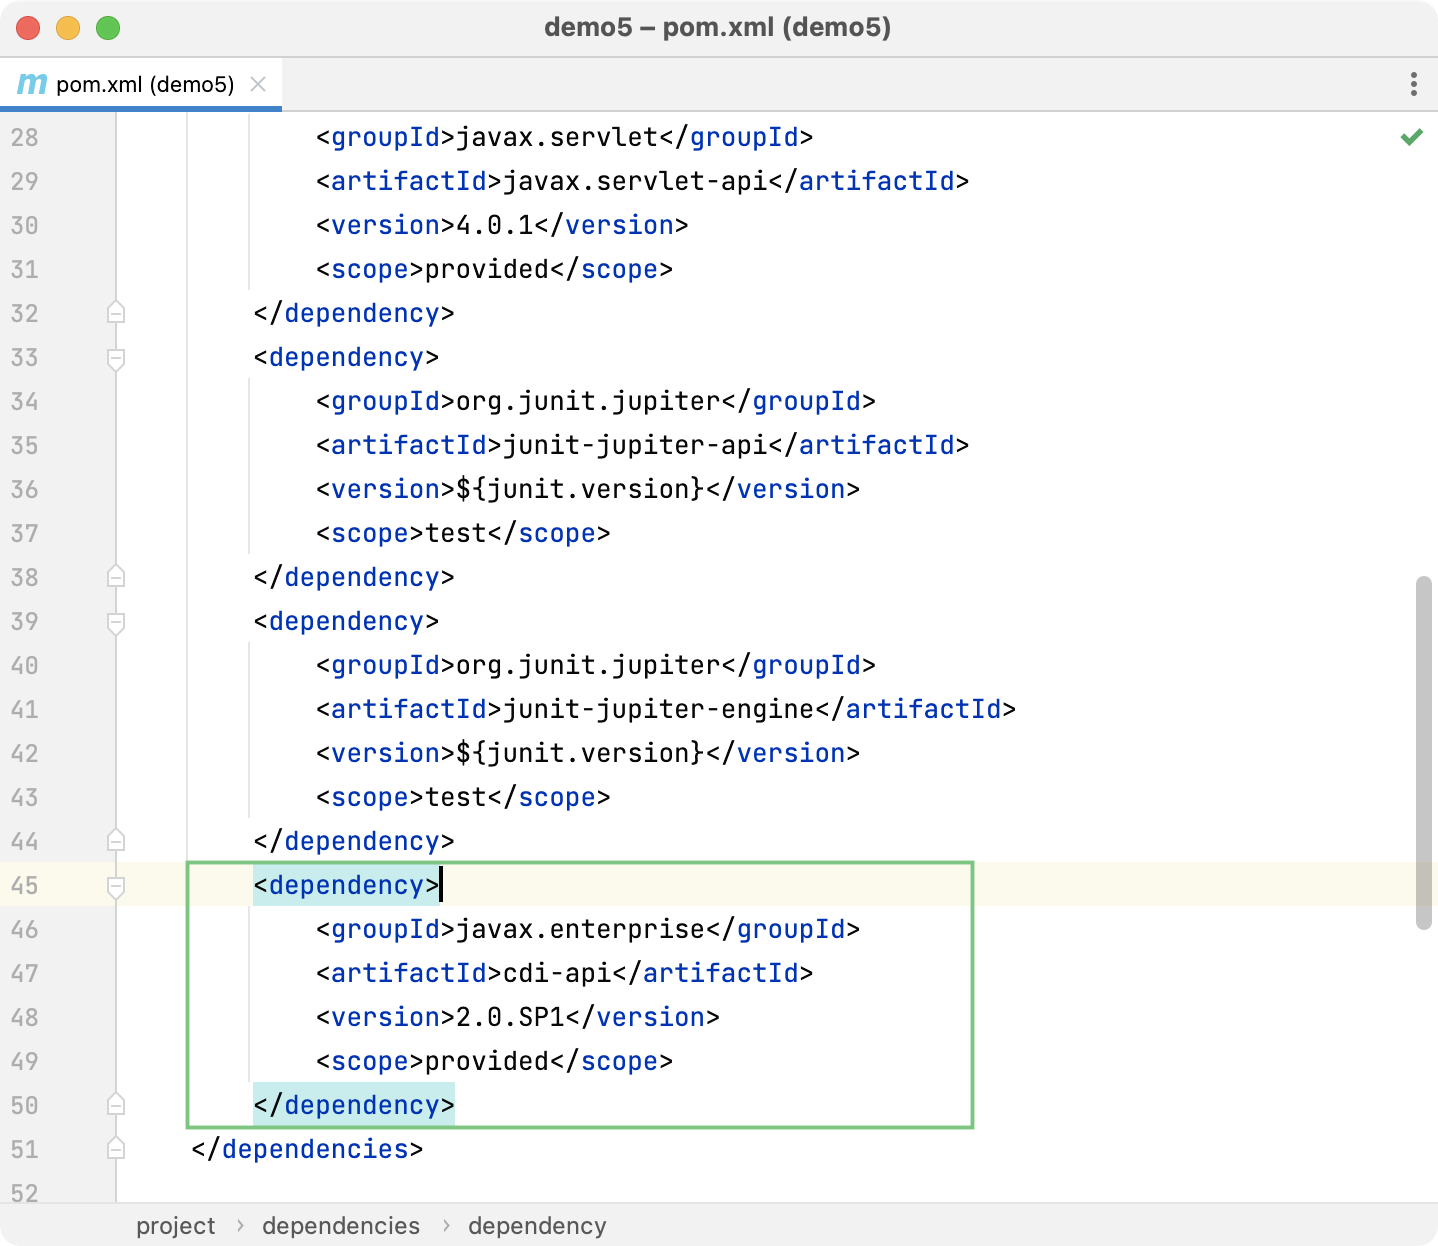Click the highlighted opening dependency tag line 45
The image size is (1438, 1246).
click(x=346, y=885)
